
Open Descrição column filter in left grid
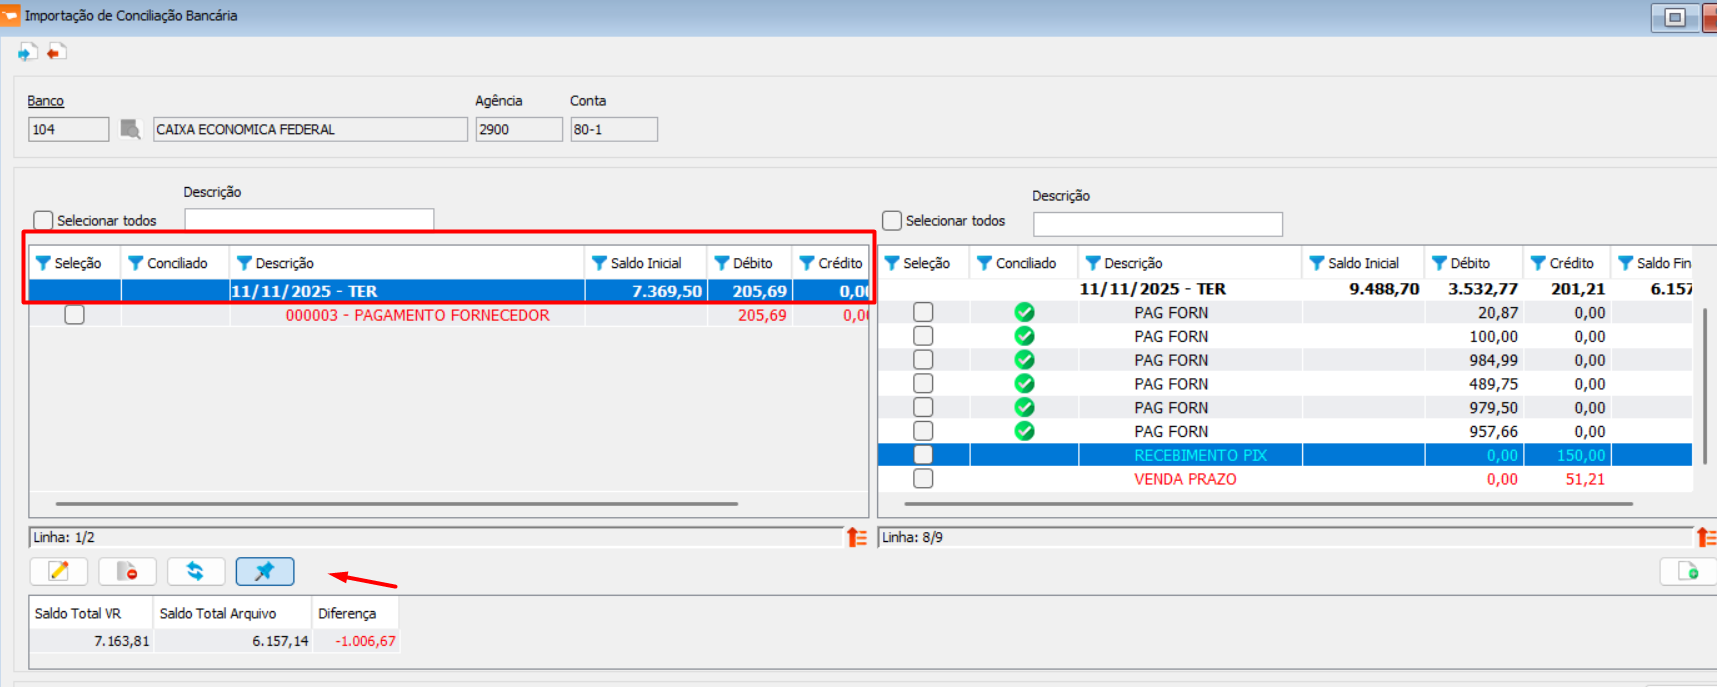click(x=244, y=263)
